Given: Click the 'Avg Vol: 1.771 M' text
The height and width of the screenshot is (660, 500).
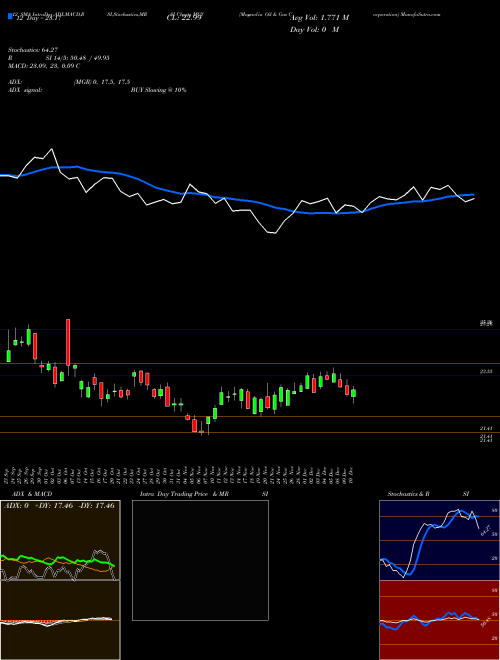Looking at the screenshot, I should (319, 18).
